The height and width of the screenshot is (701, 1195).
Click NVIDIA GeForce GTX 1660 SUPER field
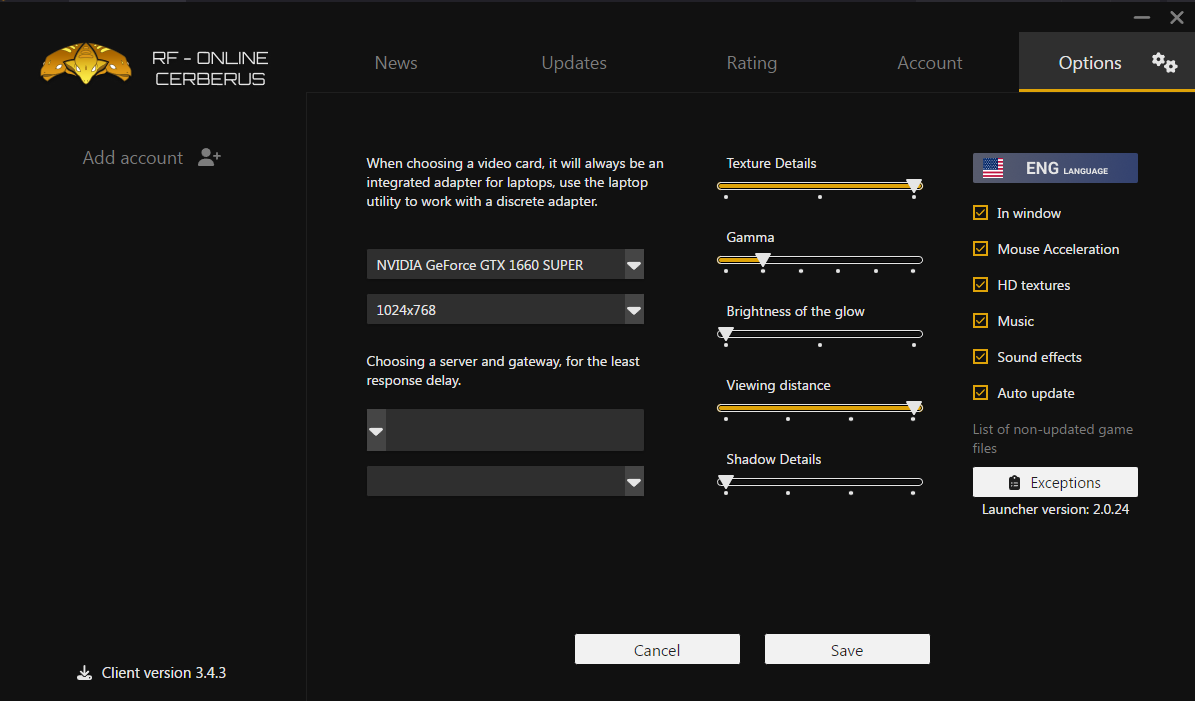pos(505,264)
